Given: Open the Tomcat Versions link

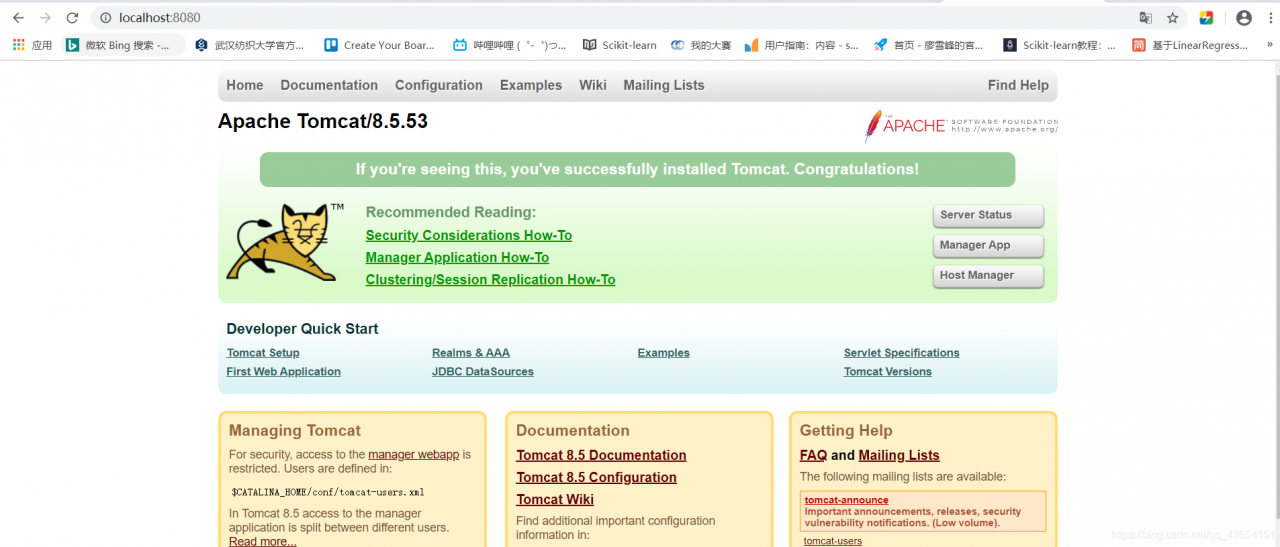Looking at the screenshot, I should pyautogui.click(x=888, y=372).
